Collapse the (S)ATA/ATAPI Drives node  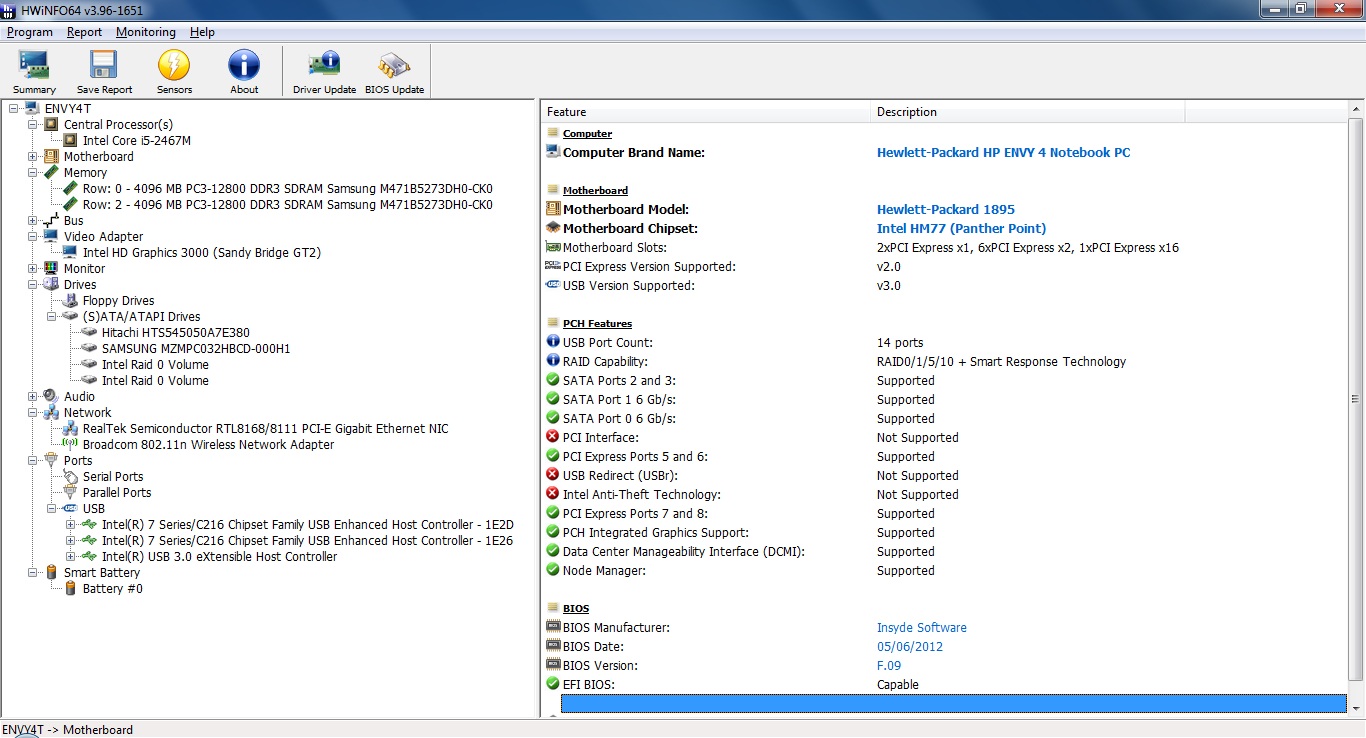[x=51, y=316]
